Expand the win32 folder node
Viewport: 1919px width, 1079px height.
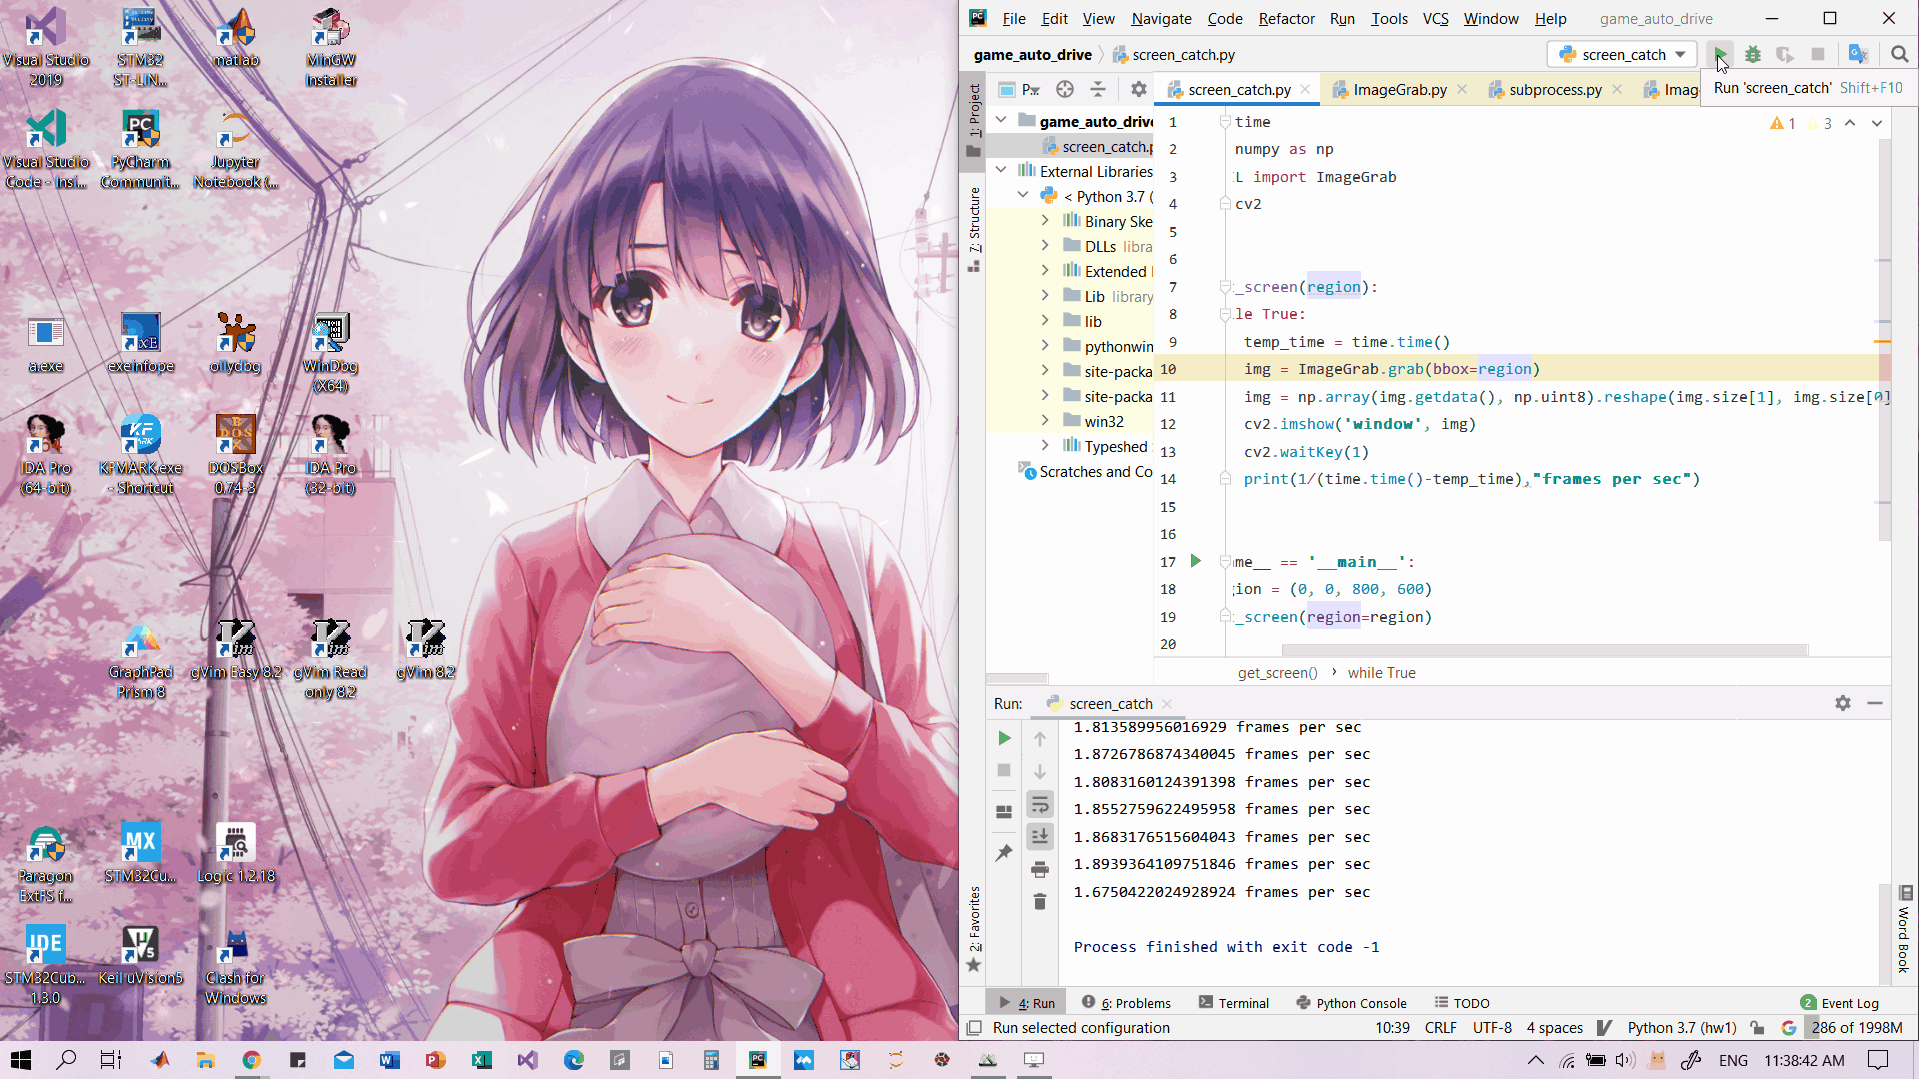click(1045, 421)
